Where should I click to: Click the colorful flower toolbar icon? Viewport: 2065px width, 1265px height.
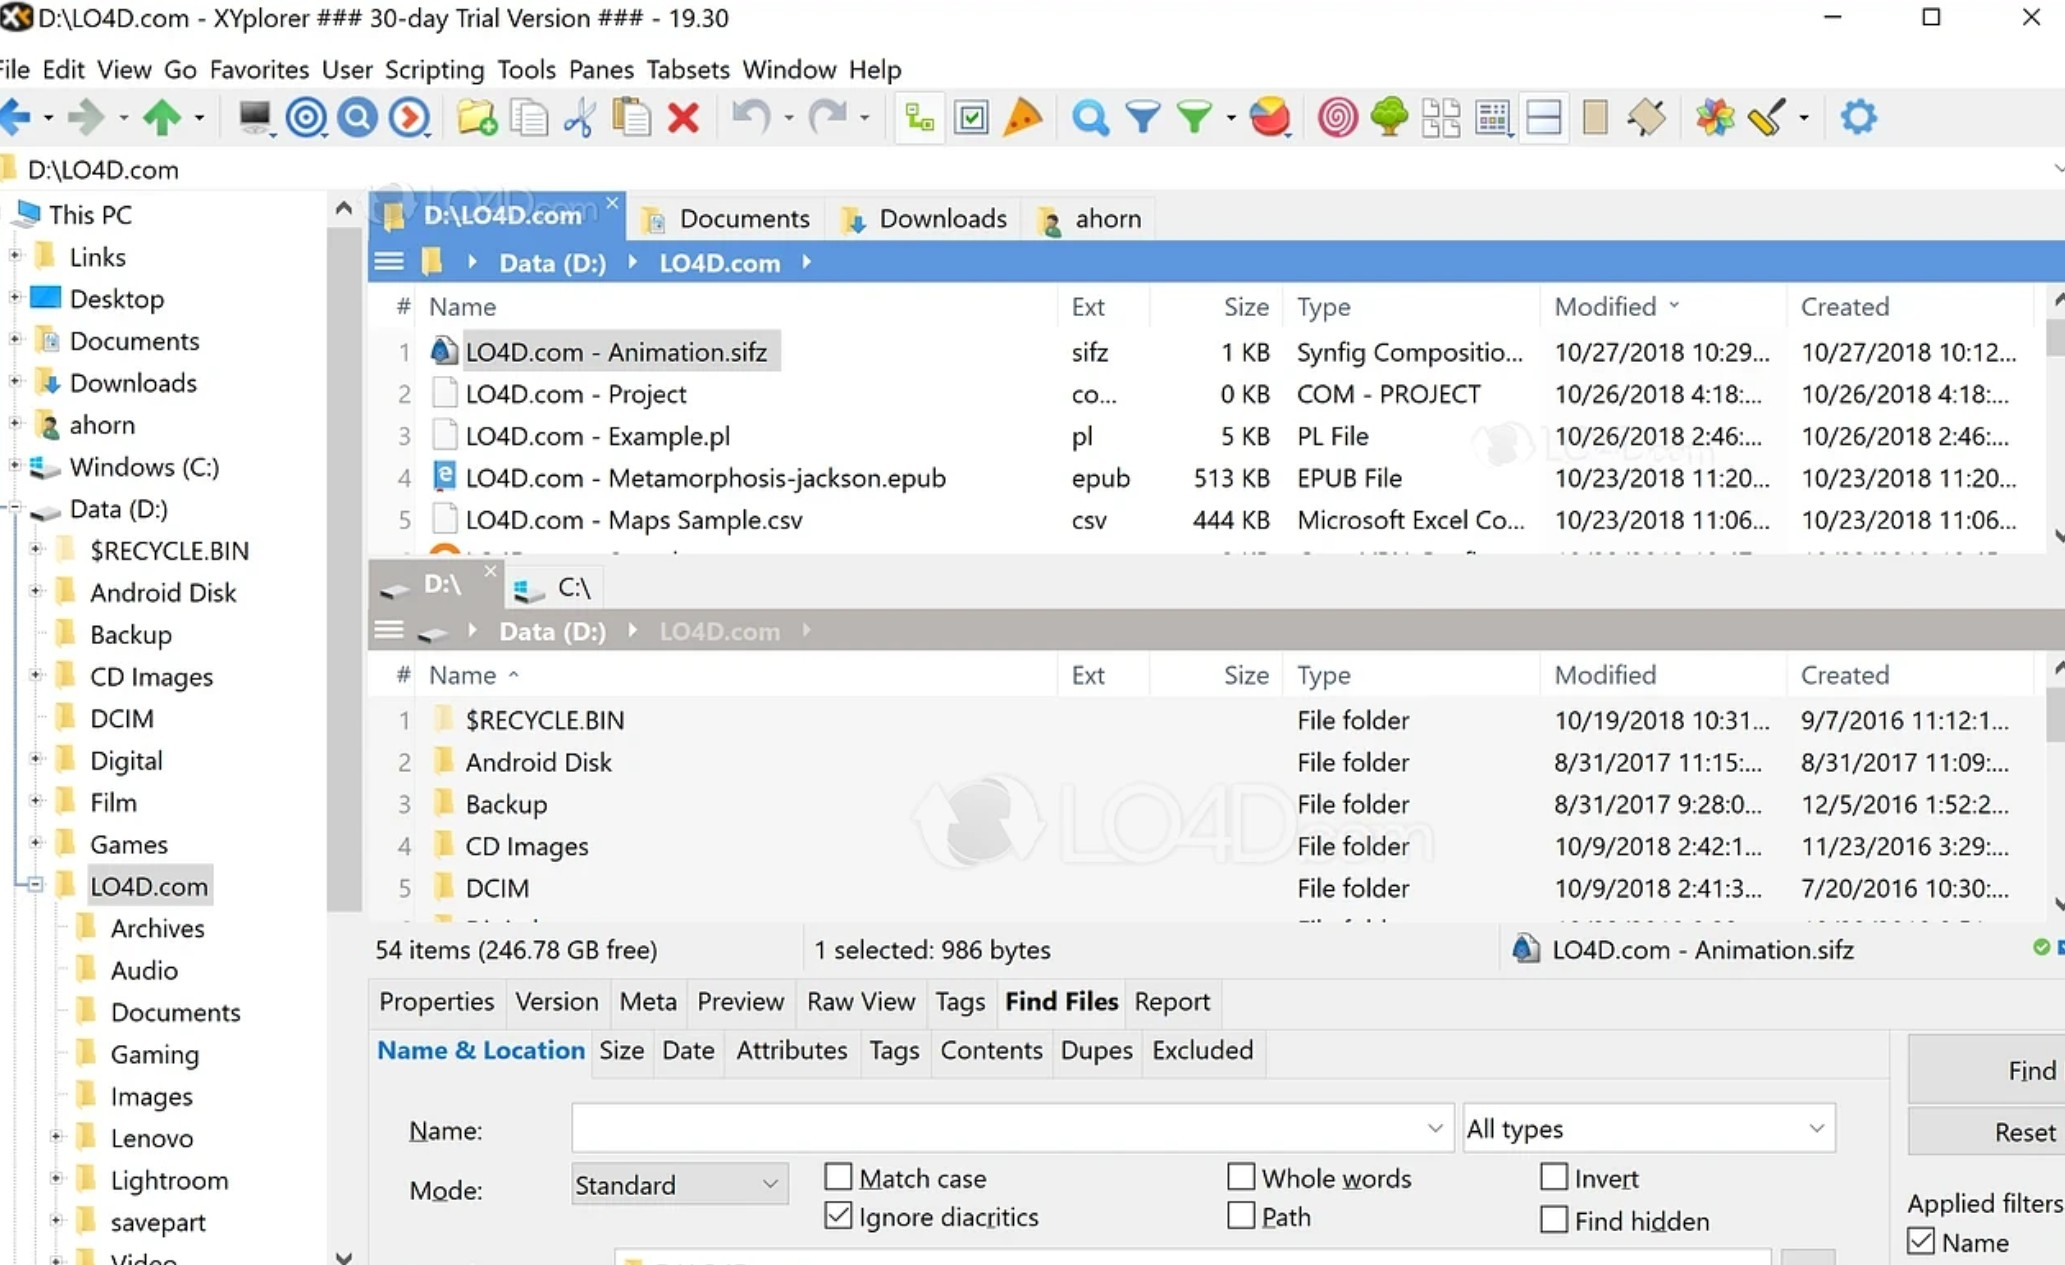pyautogui.click(x=1715, y=117)
